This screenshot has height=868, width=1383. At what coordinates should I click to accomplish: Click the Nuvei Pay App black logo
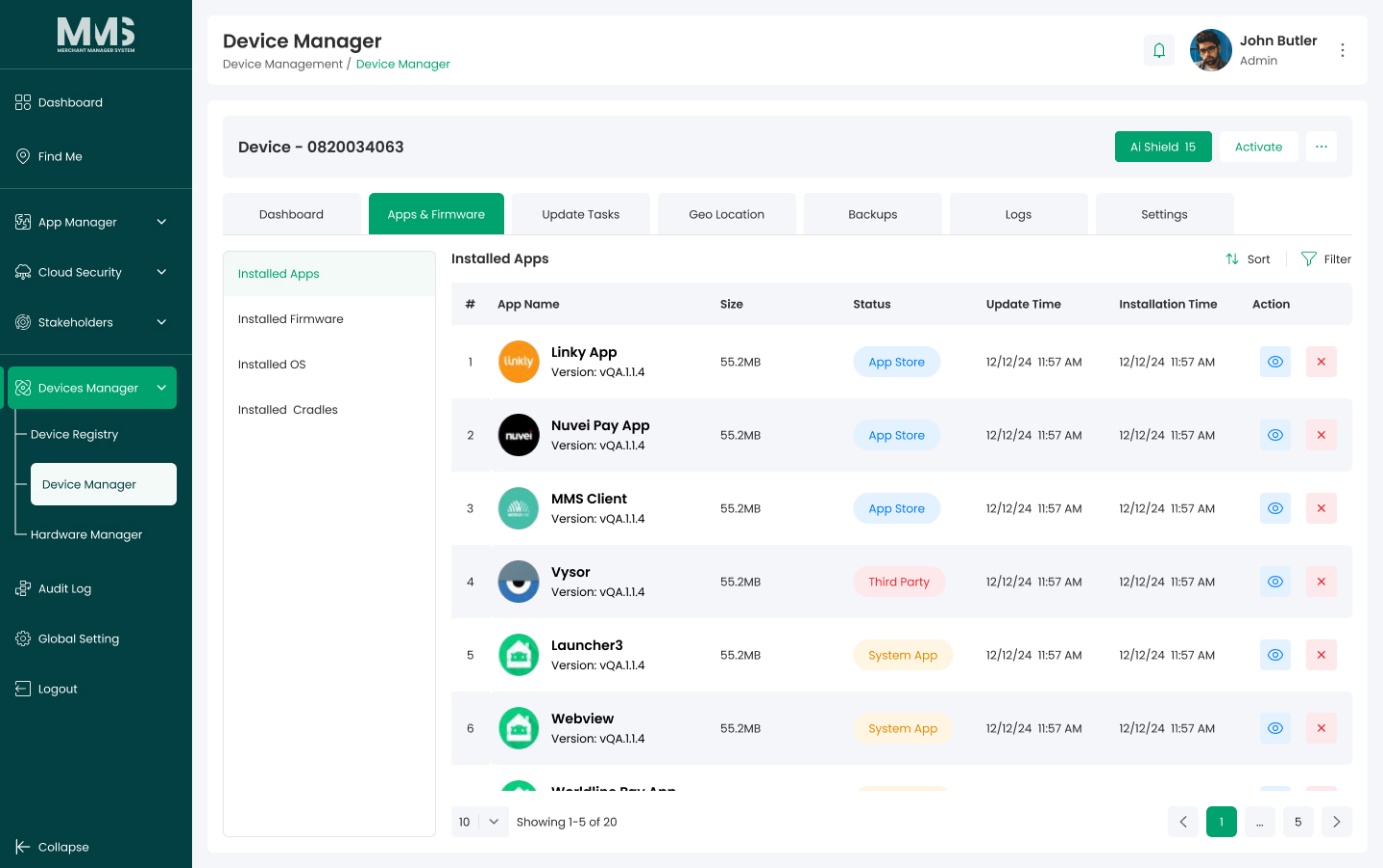tap(519, 435)
